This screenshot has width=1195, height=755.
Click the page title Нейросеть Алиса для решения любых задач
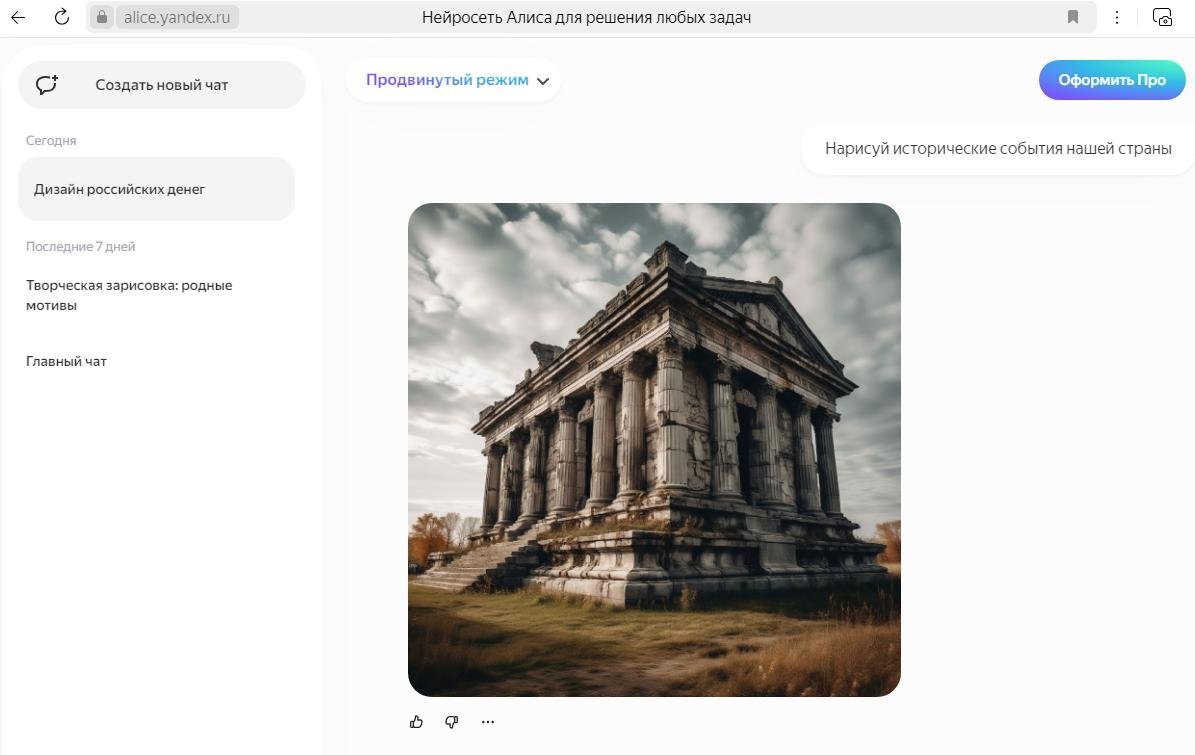pos(586,17)
